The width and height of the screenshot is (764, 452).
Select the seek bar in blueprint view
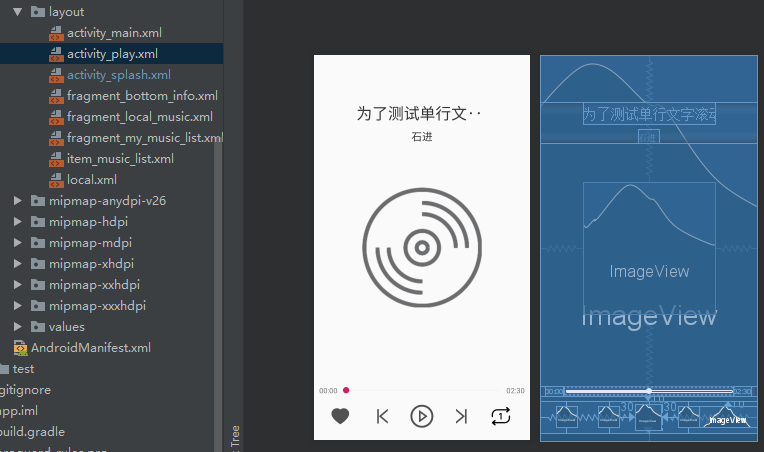click(x=649, y=391)
